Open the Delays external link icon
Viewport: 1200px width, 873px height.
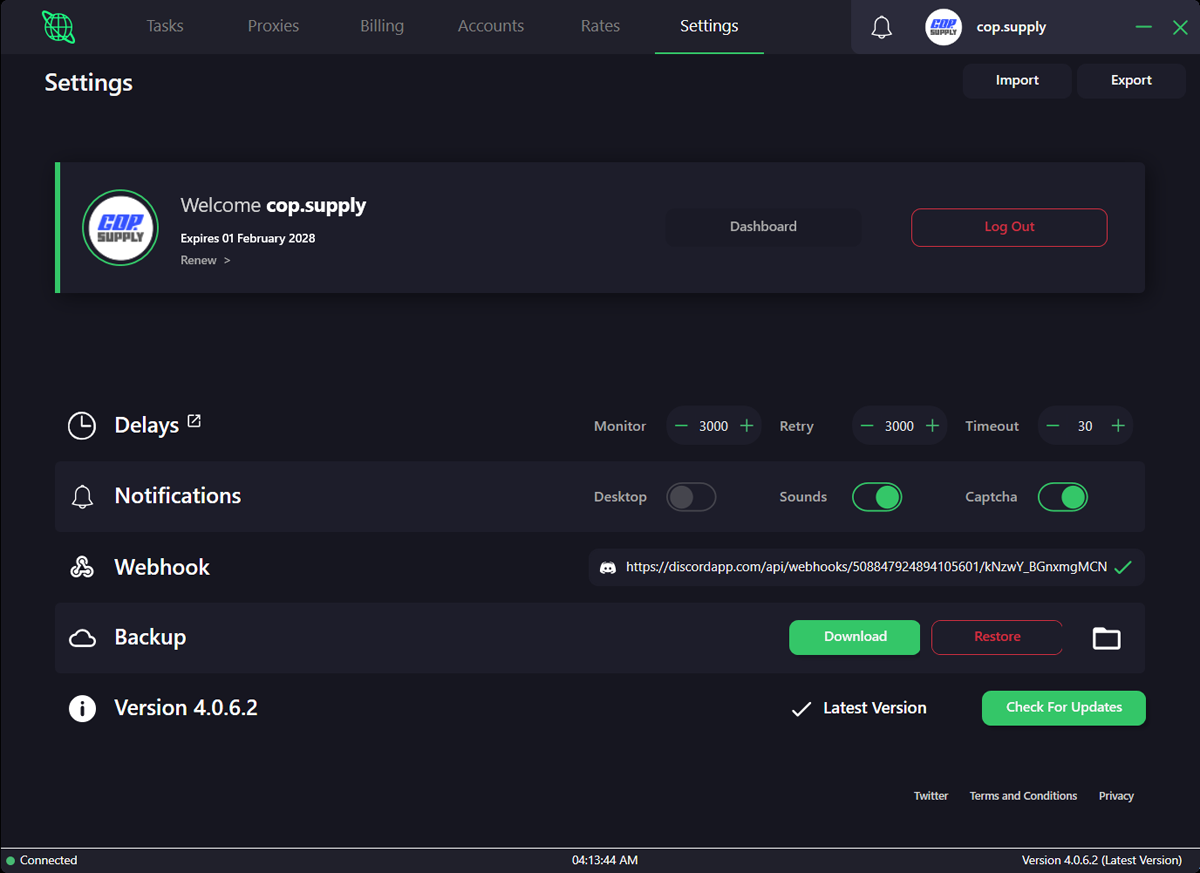point(194,421)
